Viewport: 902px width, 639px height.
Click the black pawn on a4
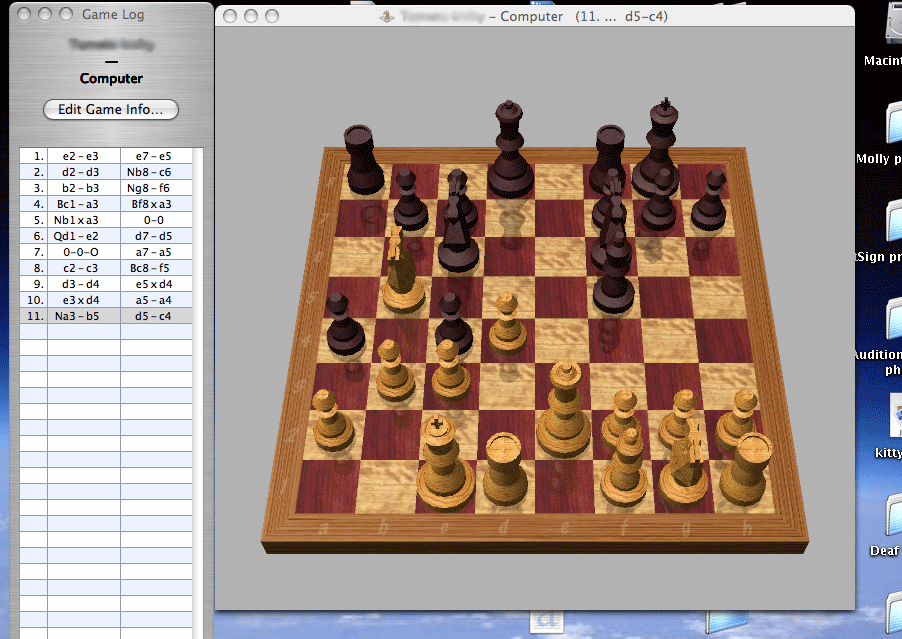[x=345, y=324]
